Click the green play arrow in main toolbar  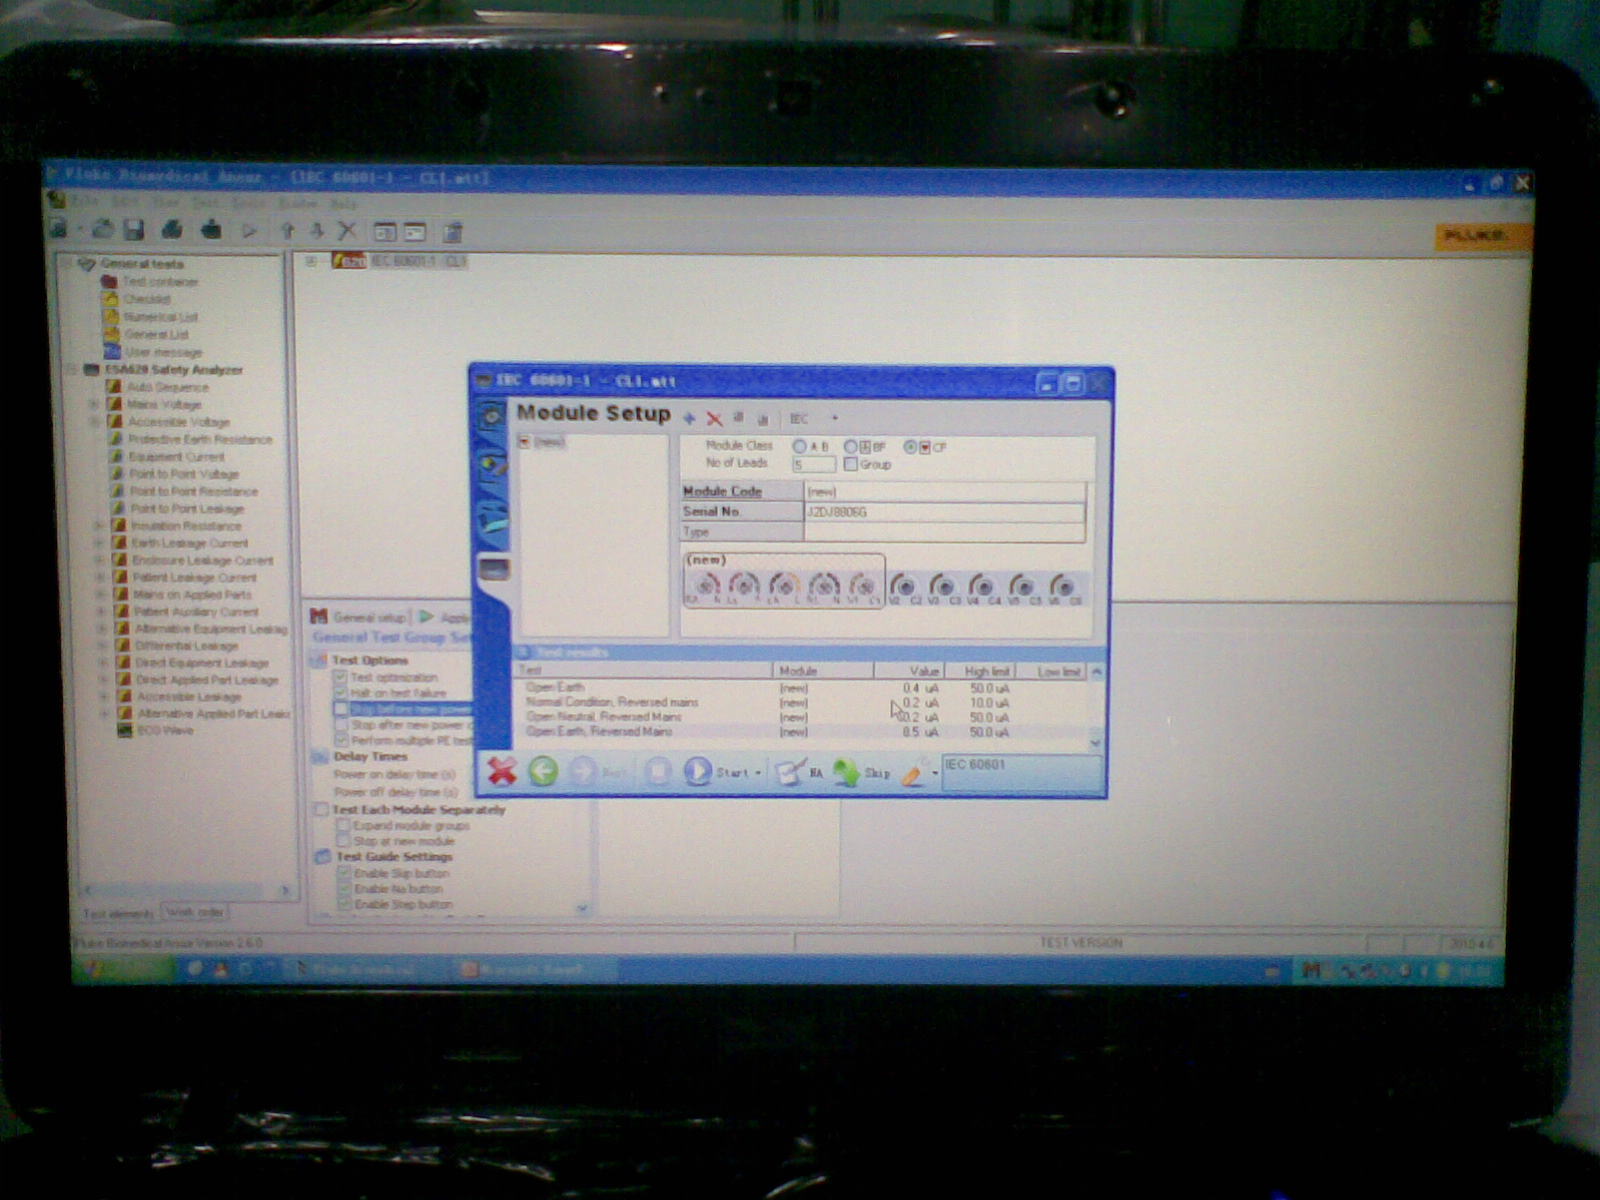click(249, 231)
